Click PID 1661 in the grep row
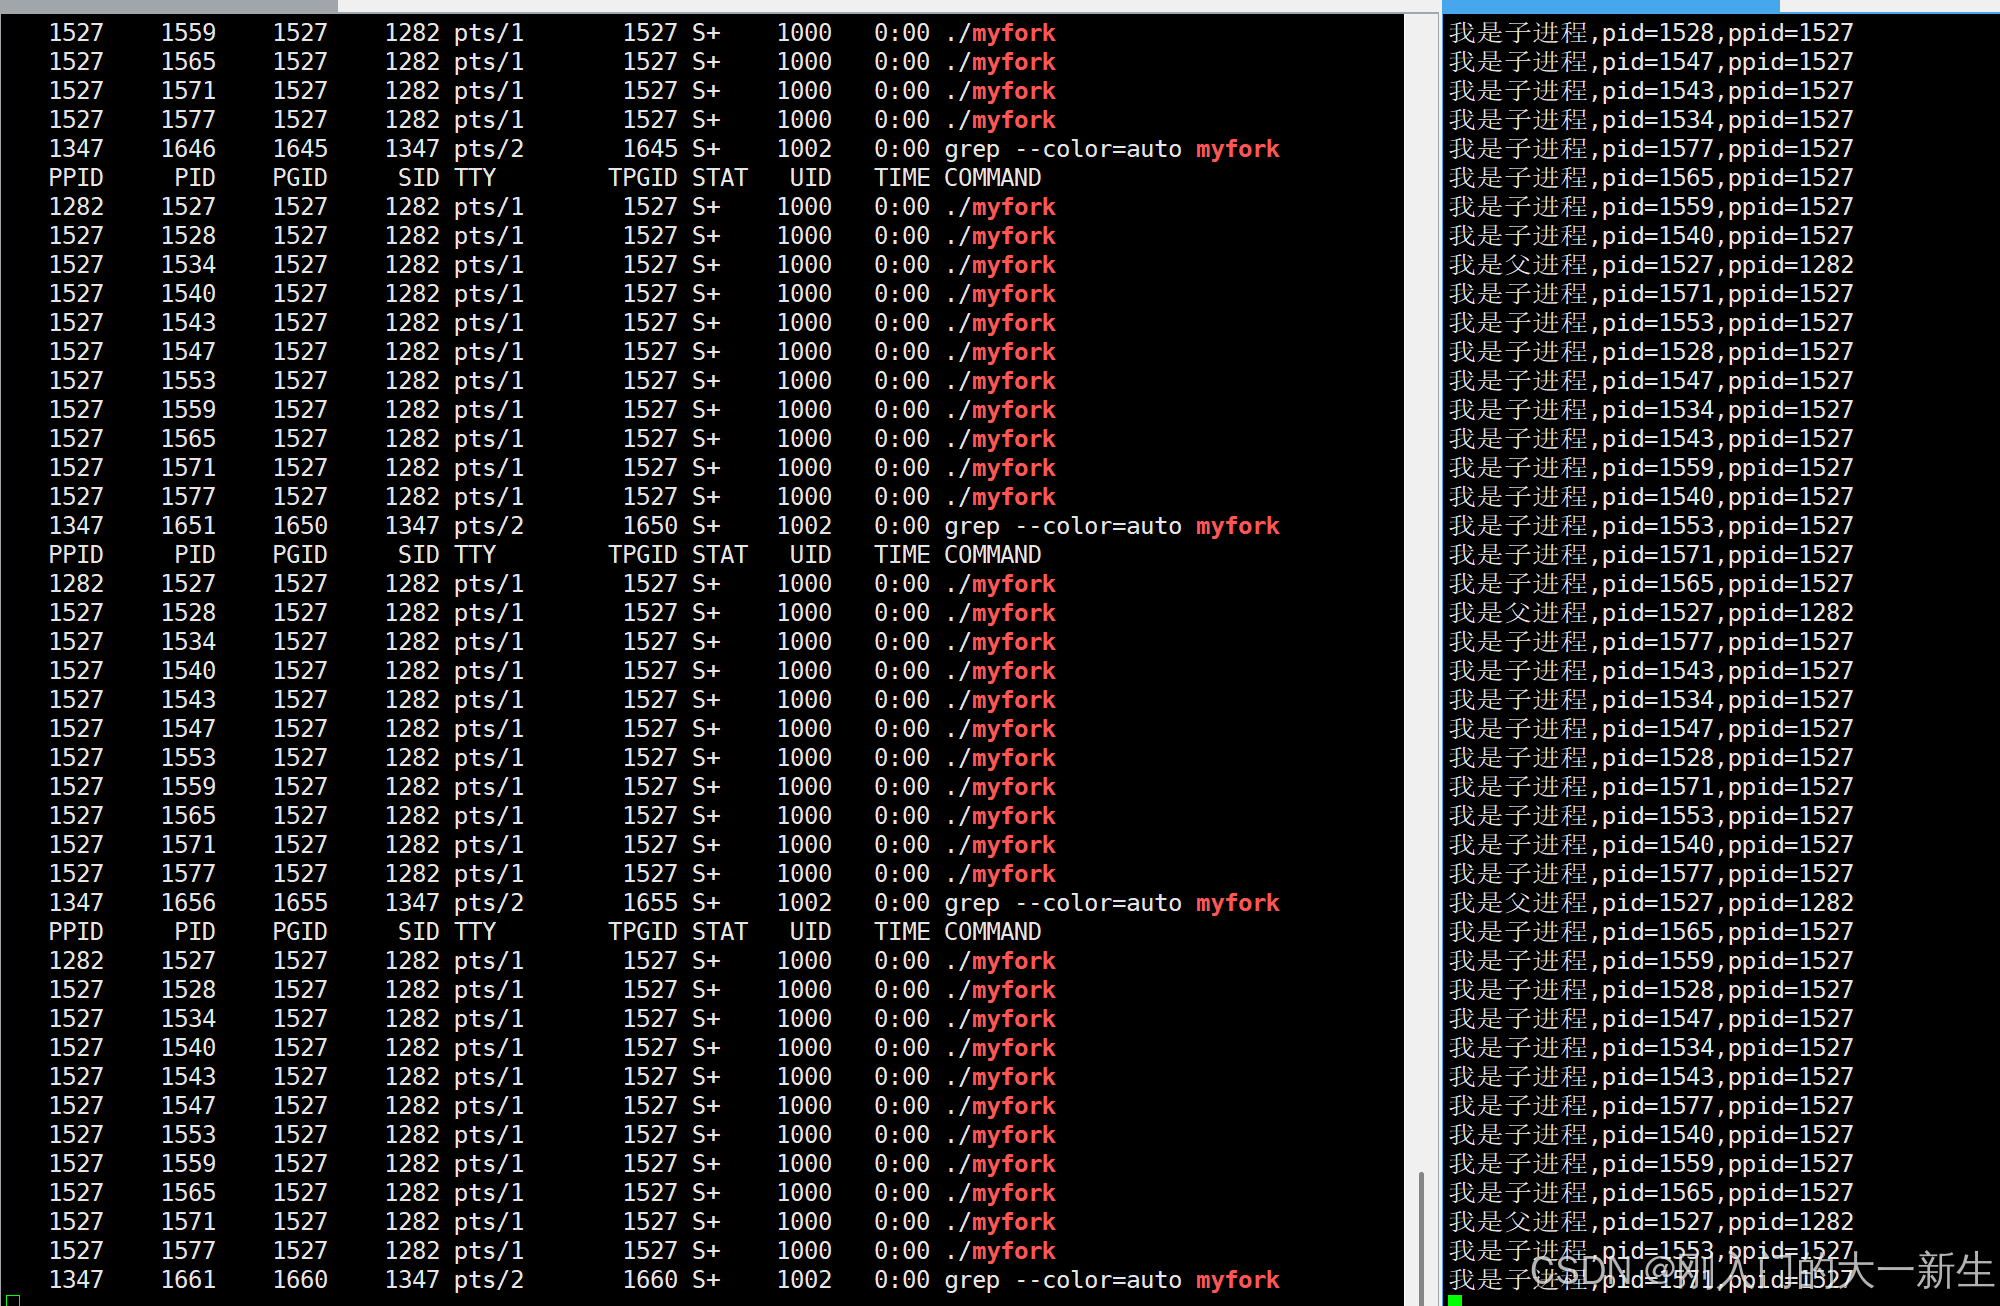 tap(188, 1280)
